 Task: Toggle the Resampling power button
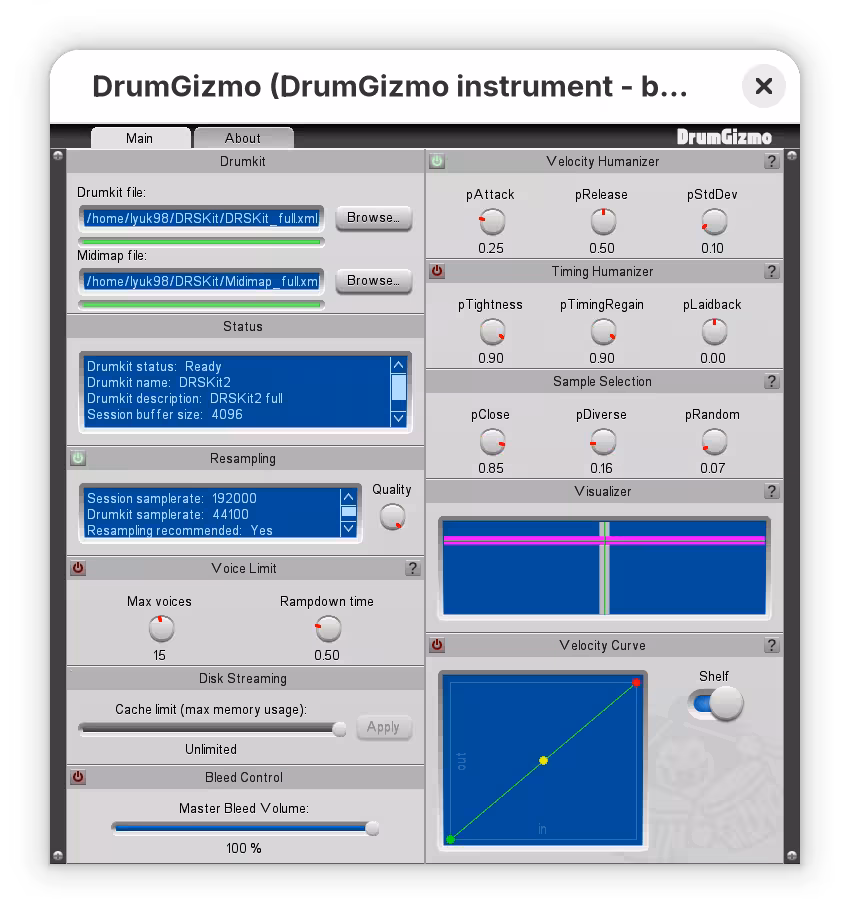77,458
